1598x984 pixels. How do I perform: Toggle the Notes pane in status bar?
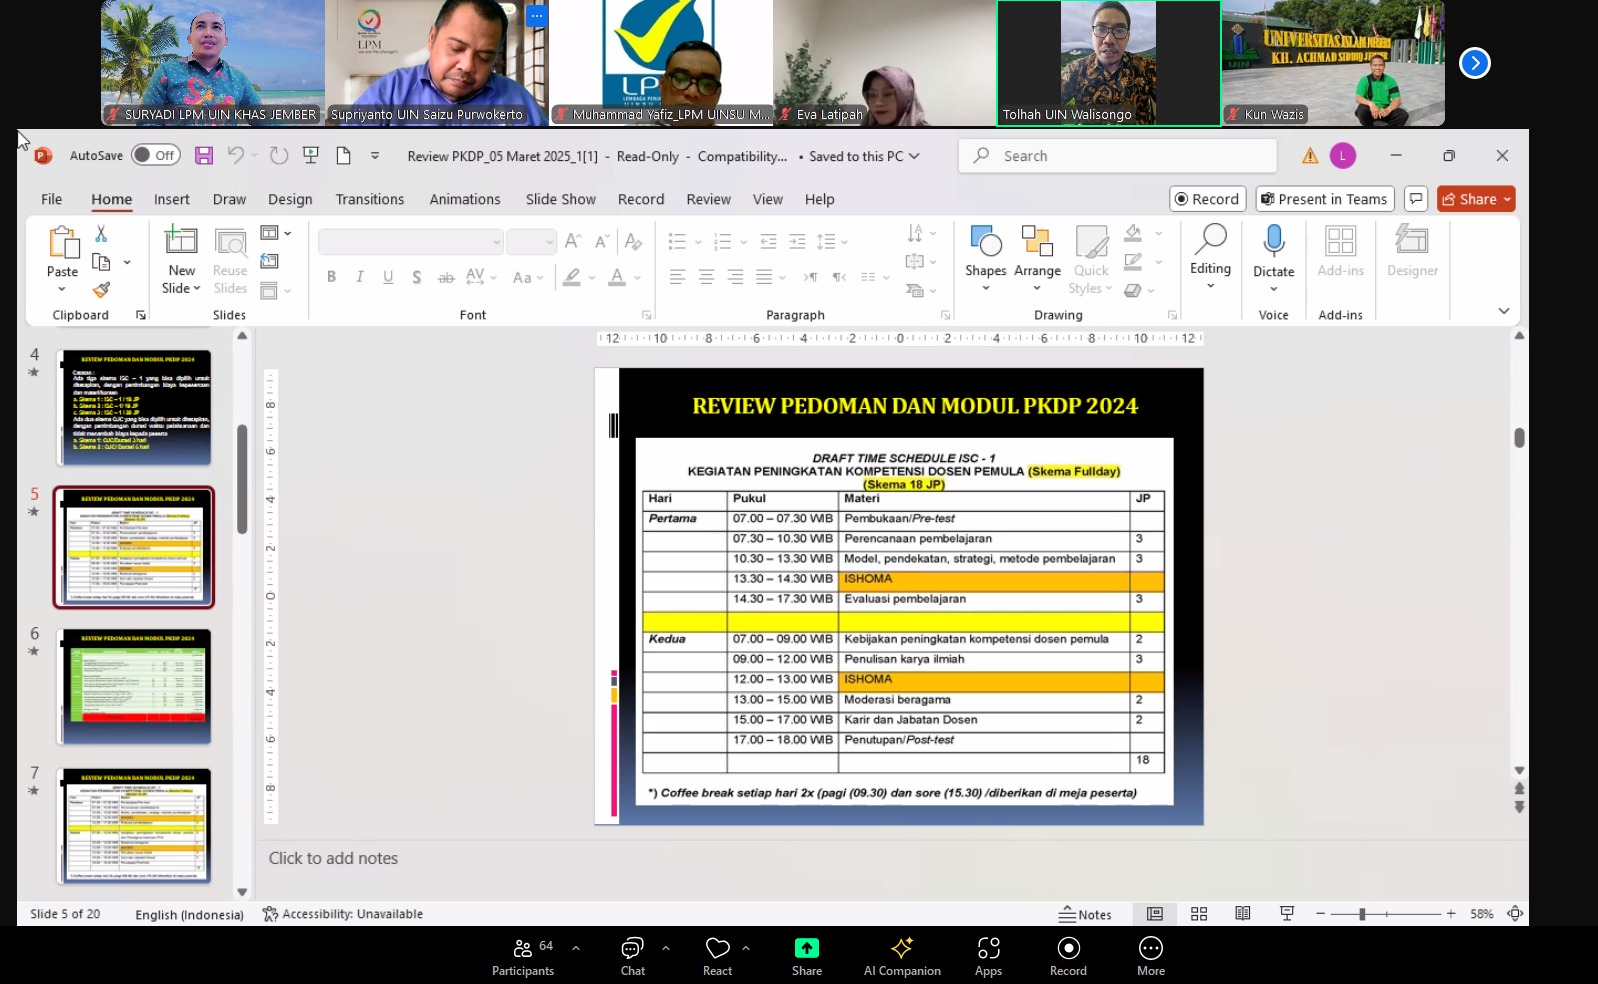tap(1086, 914)
